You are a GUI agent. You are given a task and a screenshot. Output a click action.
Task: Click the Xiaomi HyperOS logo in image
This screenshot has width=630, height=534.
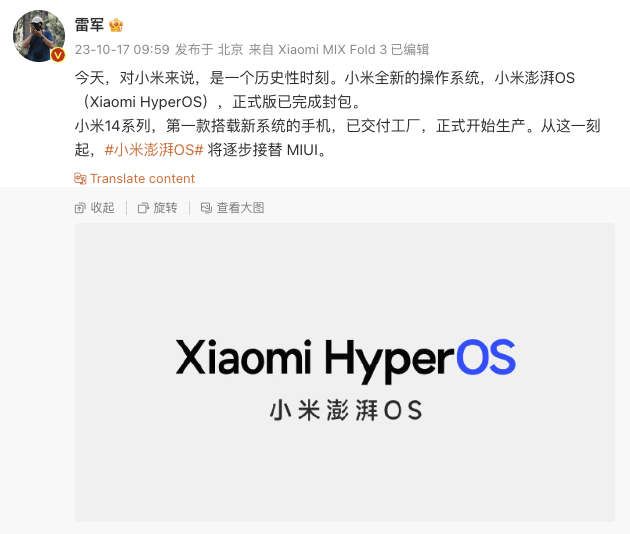coord(346,359)
